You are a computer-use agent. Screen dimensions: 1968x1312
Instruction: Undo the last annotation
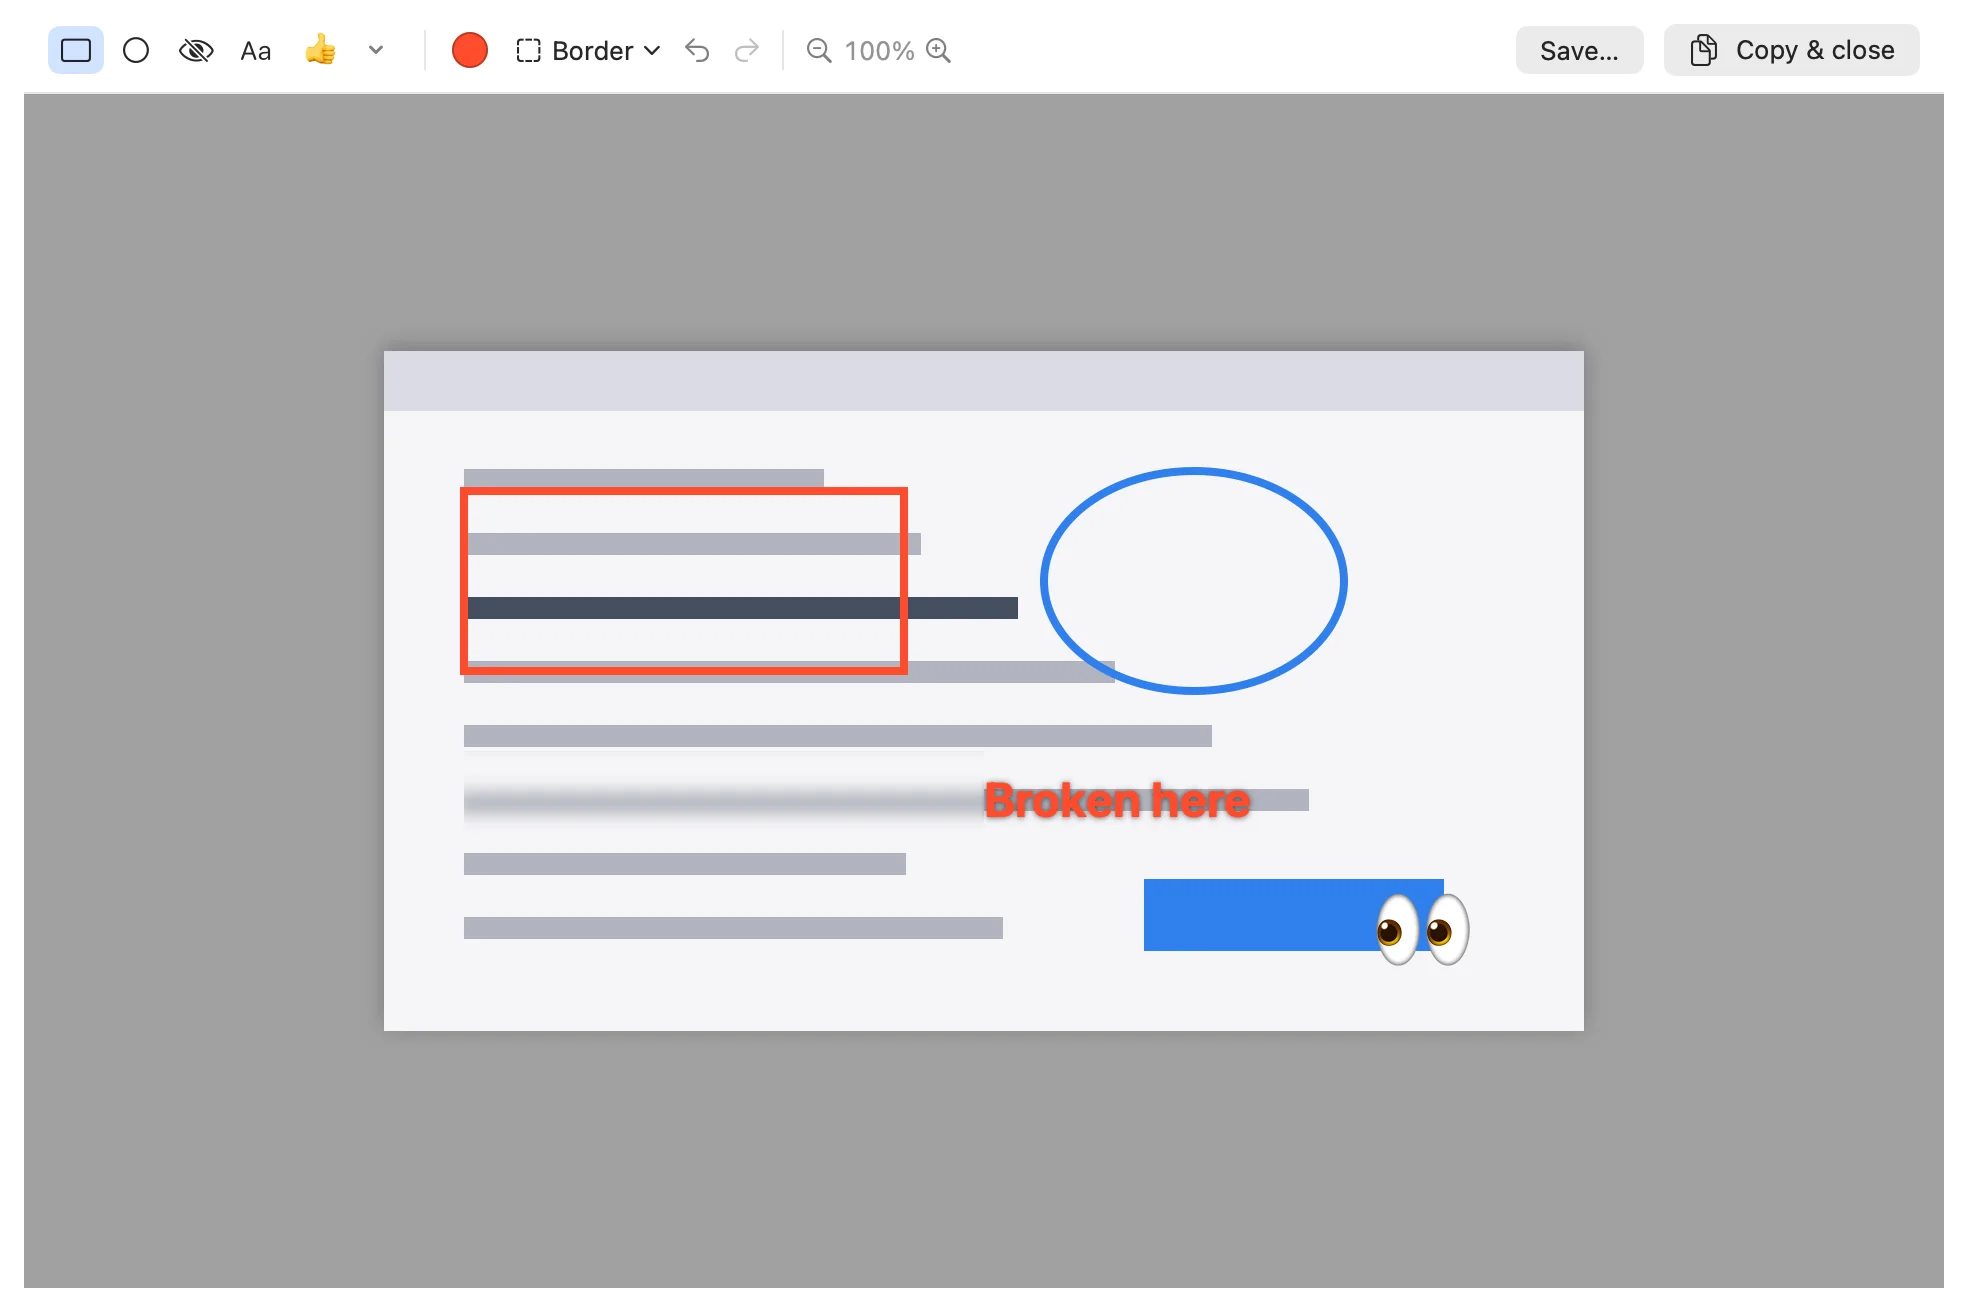click(697, 50)
